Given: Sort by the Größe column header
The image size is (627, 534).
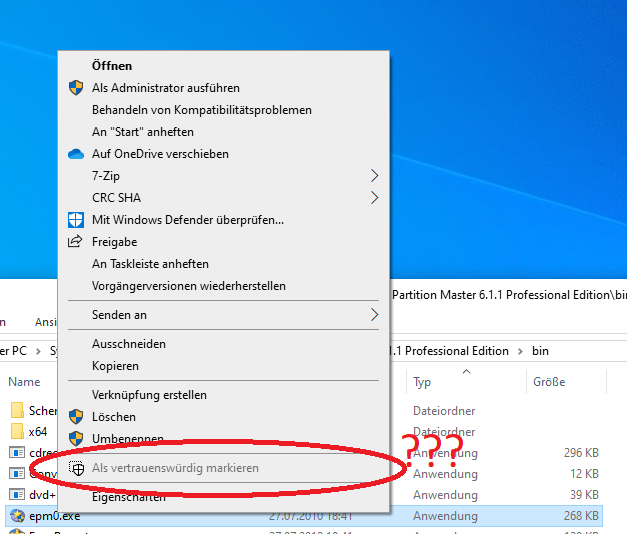Looking at the screenshot, I should (549, 382).
